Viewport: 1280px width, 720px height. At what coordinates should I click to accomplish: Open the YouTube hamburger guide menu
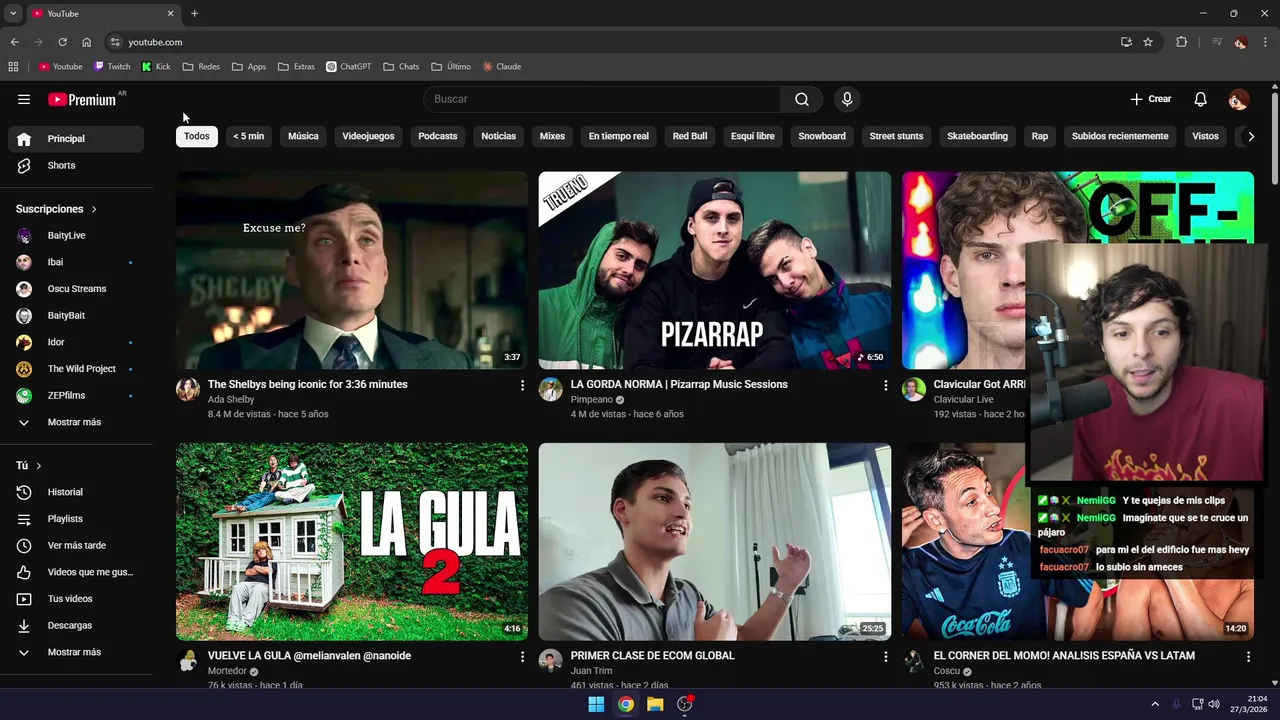[24, 99]
